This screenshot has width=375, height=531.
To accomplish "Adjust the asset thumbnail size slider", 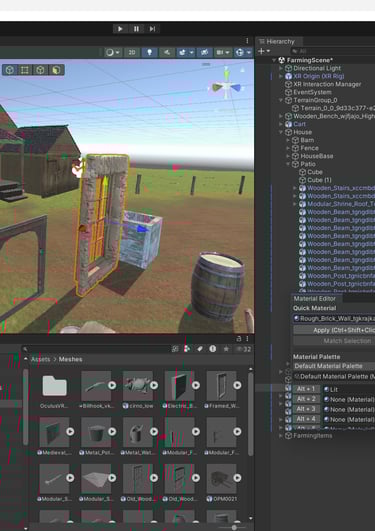I will (234, 528).
